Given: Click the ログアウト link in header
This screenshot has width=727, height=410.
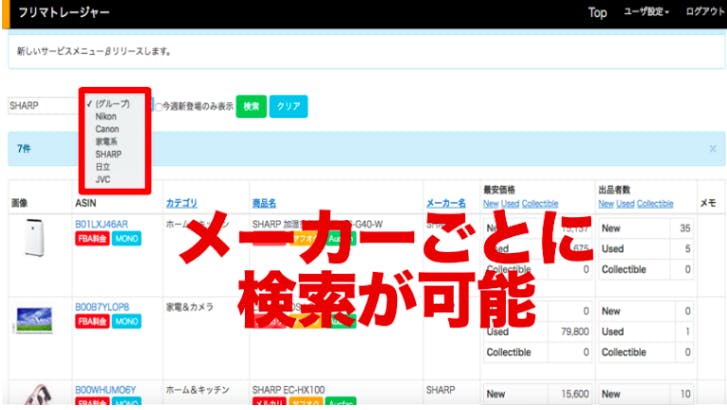Looking at the screenshot, I should (705, 12).
